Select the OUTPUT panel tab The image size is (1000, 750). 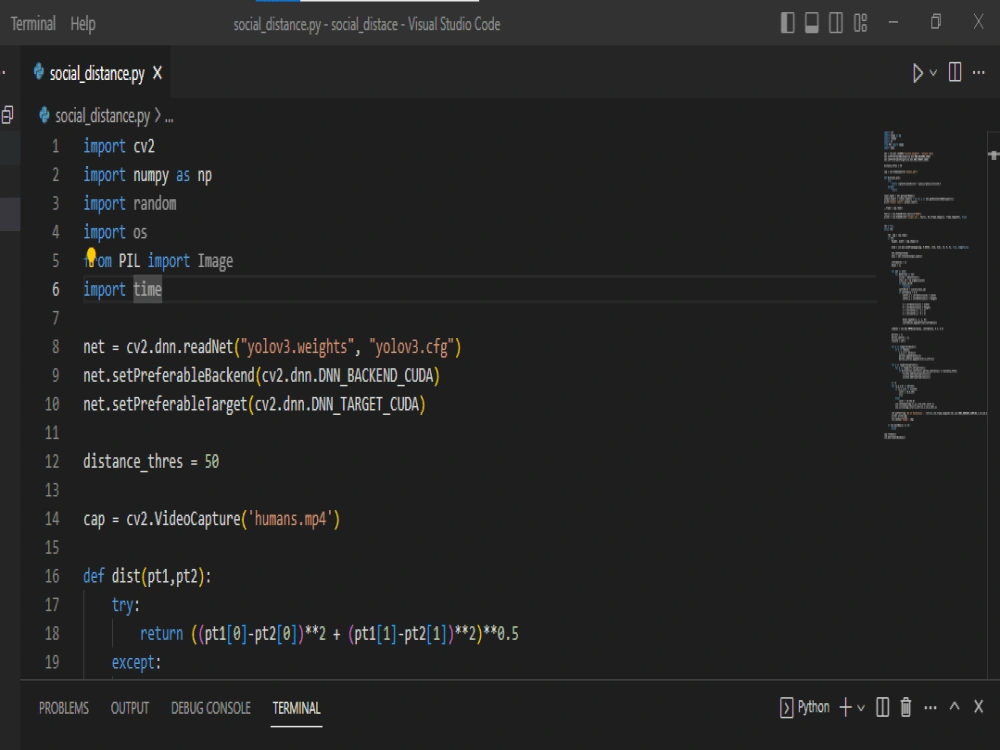[130, 707]
